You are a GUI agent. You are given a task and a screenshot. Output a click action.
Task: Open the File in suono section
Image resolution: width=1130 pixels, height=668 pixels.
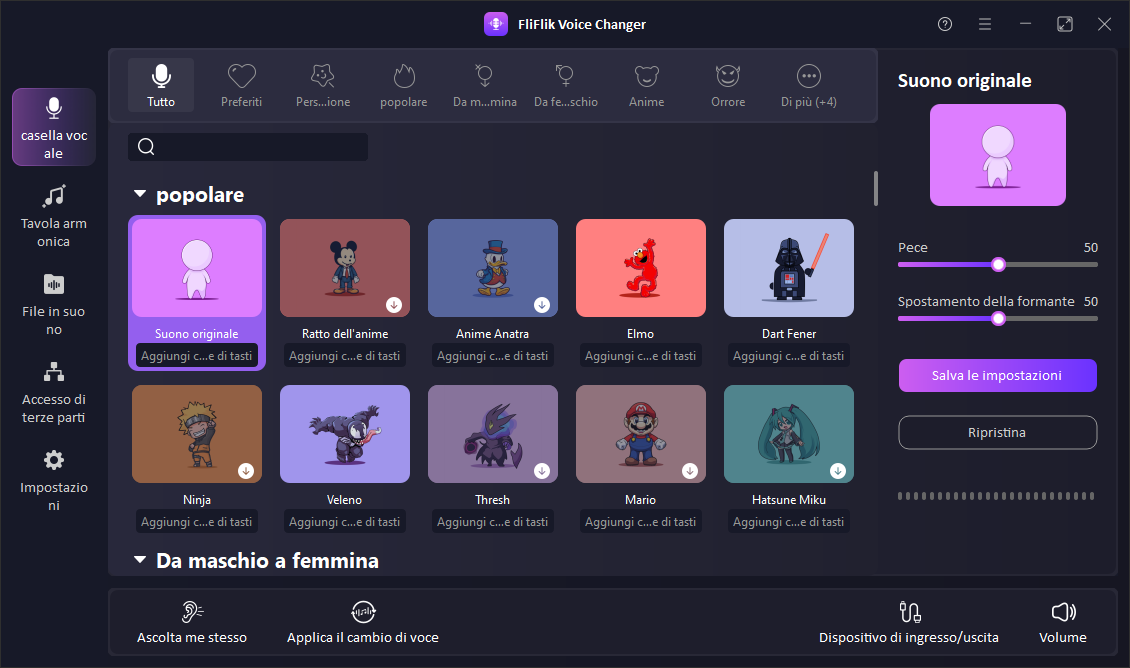coord(54,304)
